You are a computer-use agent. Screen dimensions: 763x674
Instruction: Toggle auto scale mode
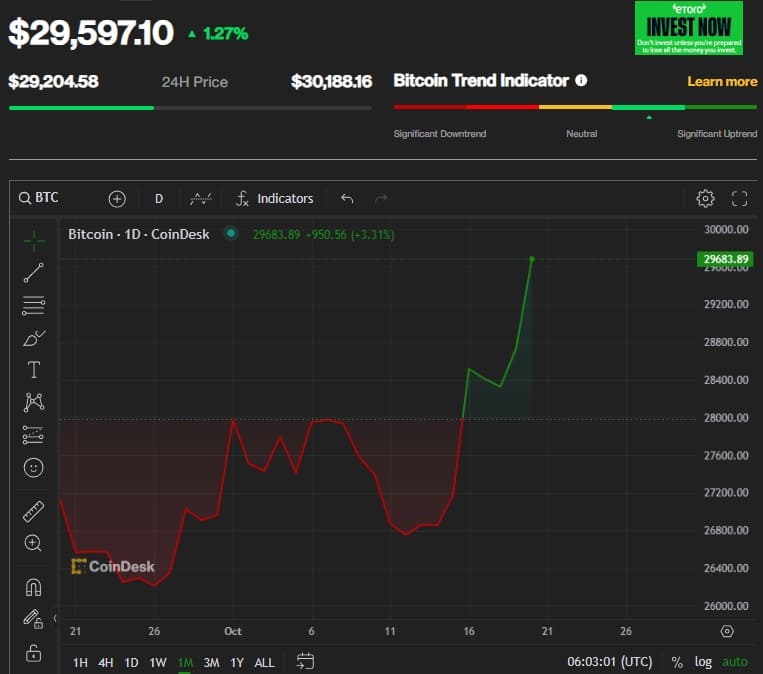coord(735,662)
